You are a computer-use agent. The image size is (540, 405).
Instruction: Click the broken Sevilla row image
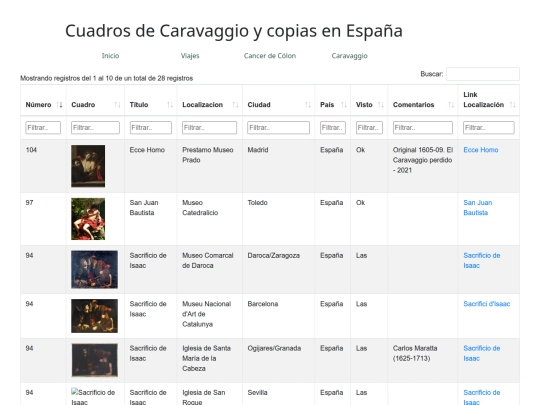93,396
